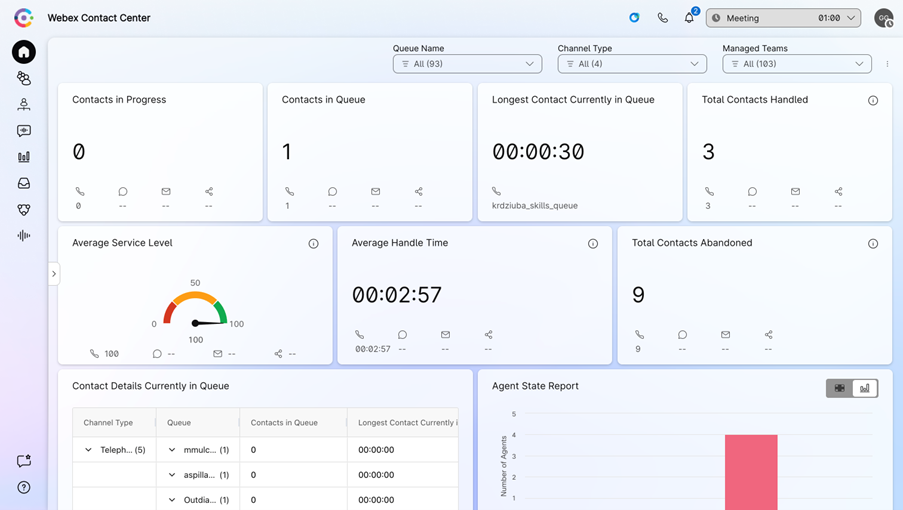The height and width of the screenshot is (510, 903).
Task: Click the service level gauge
Action: pos(195,309)
